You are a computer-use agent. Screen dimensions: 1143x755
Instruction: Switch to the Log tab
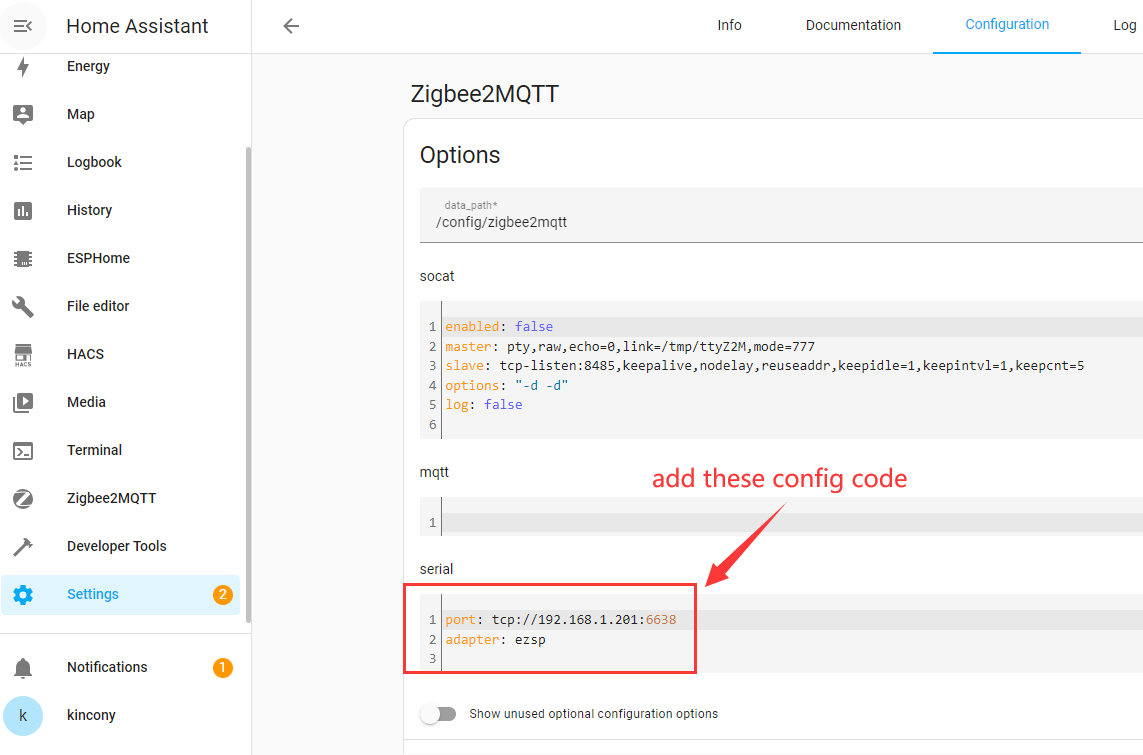coord(1124,25)
